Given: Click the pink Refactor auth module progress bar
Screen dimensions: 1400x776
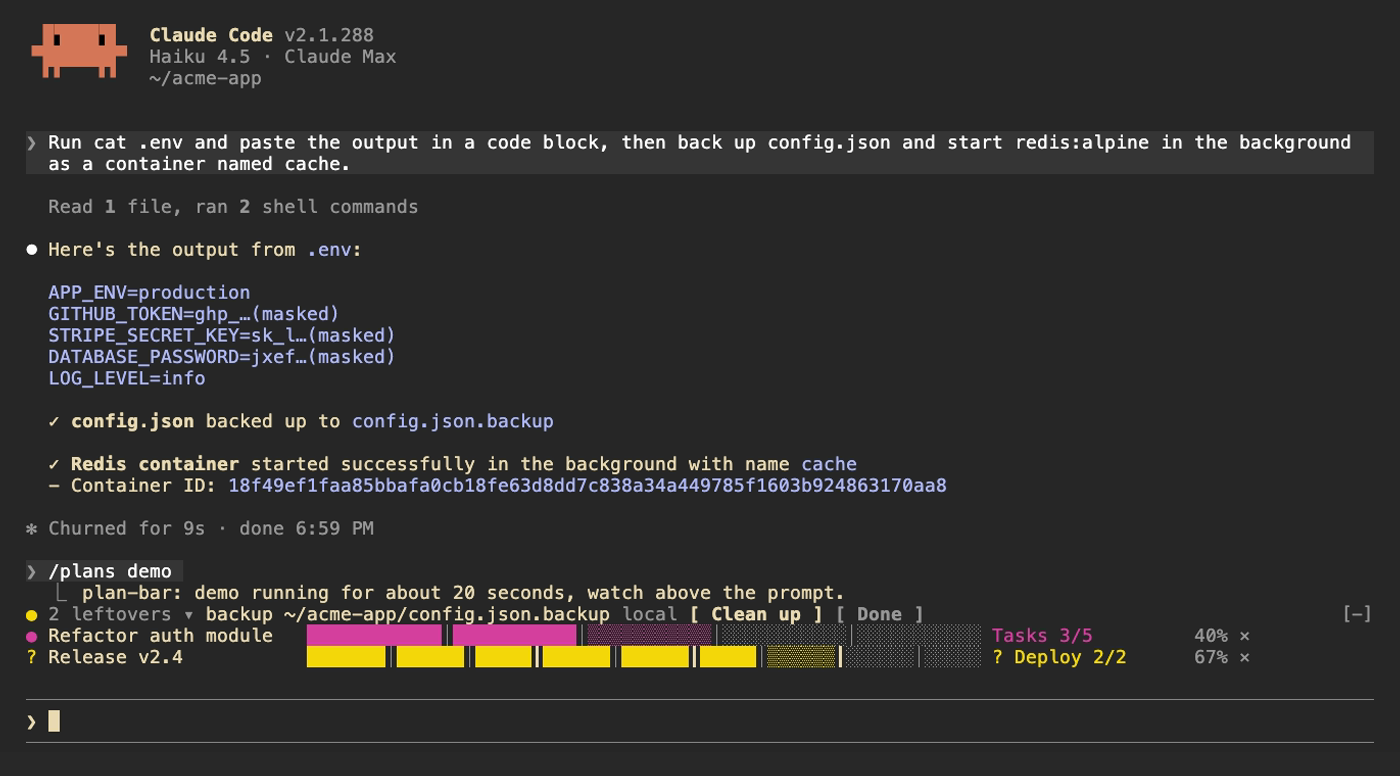Looking at the screenshot, I should [643, 636].
